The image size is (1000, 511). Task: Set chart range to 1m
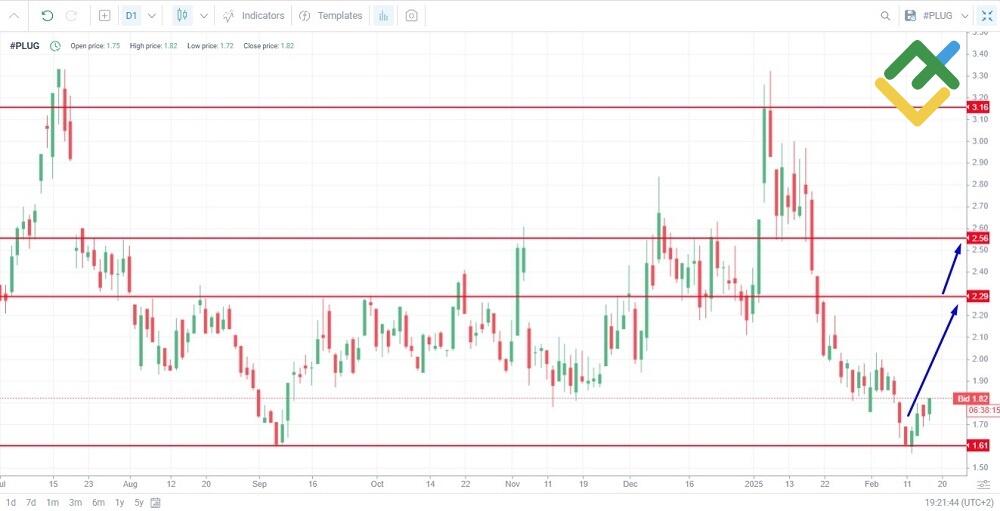(52, 503)
